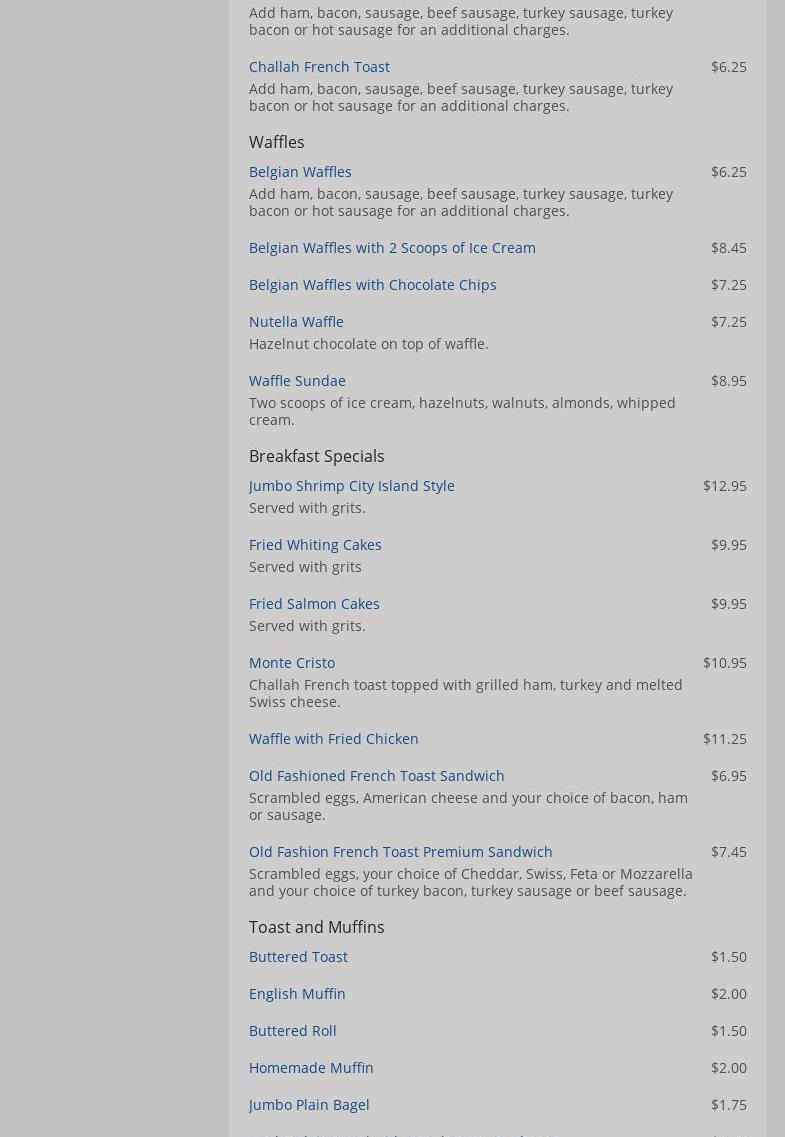Choose Waffle with Fried Chicken
This screenshot has width=785, height=1137.
click(x=333, y=739)
